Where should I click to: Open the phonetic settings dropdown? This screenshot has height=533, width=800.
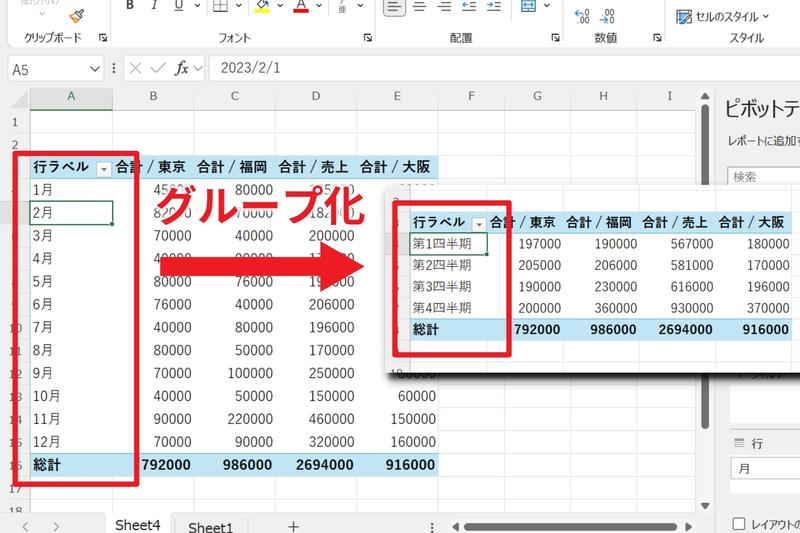pos(360,6)
